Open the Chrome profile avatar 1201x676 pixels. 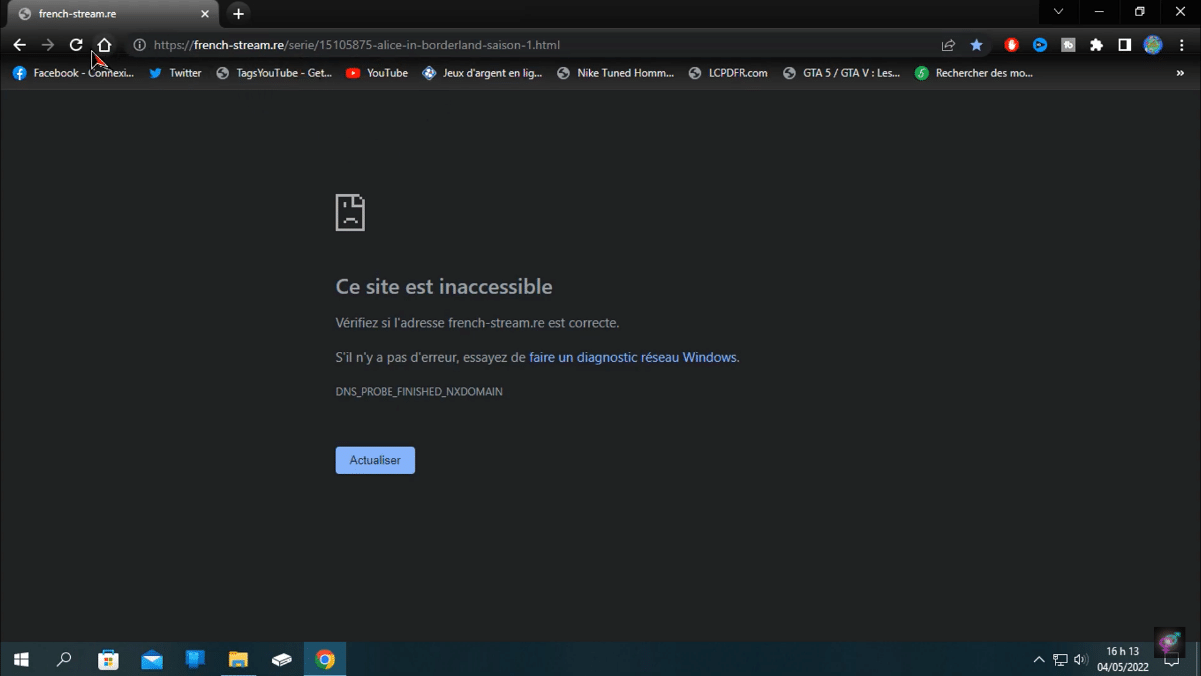tap(1153, 45)
